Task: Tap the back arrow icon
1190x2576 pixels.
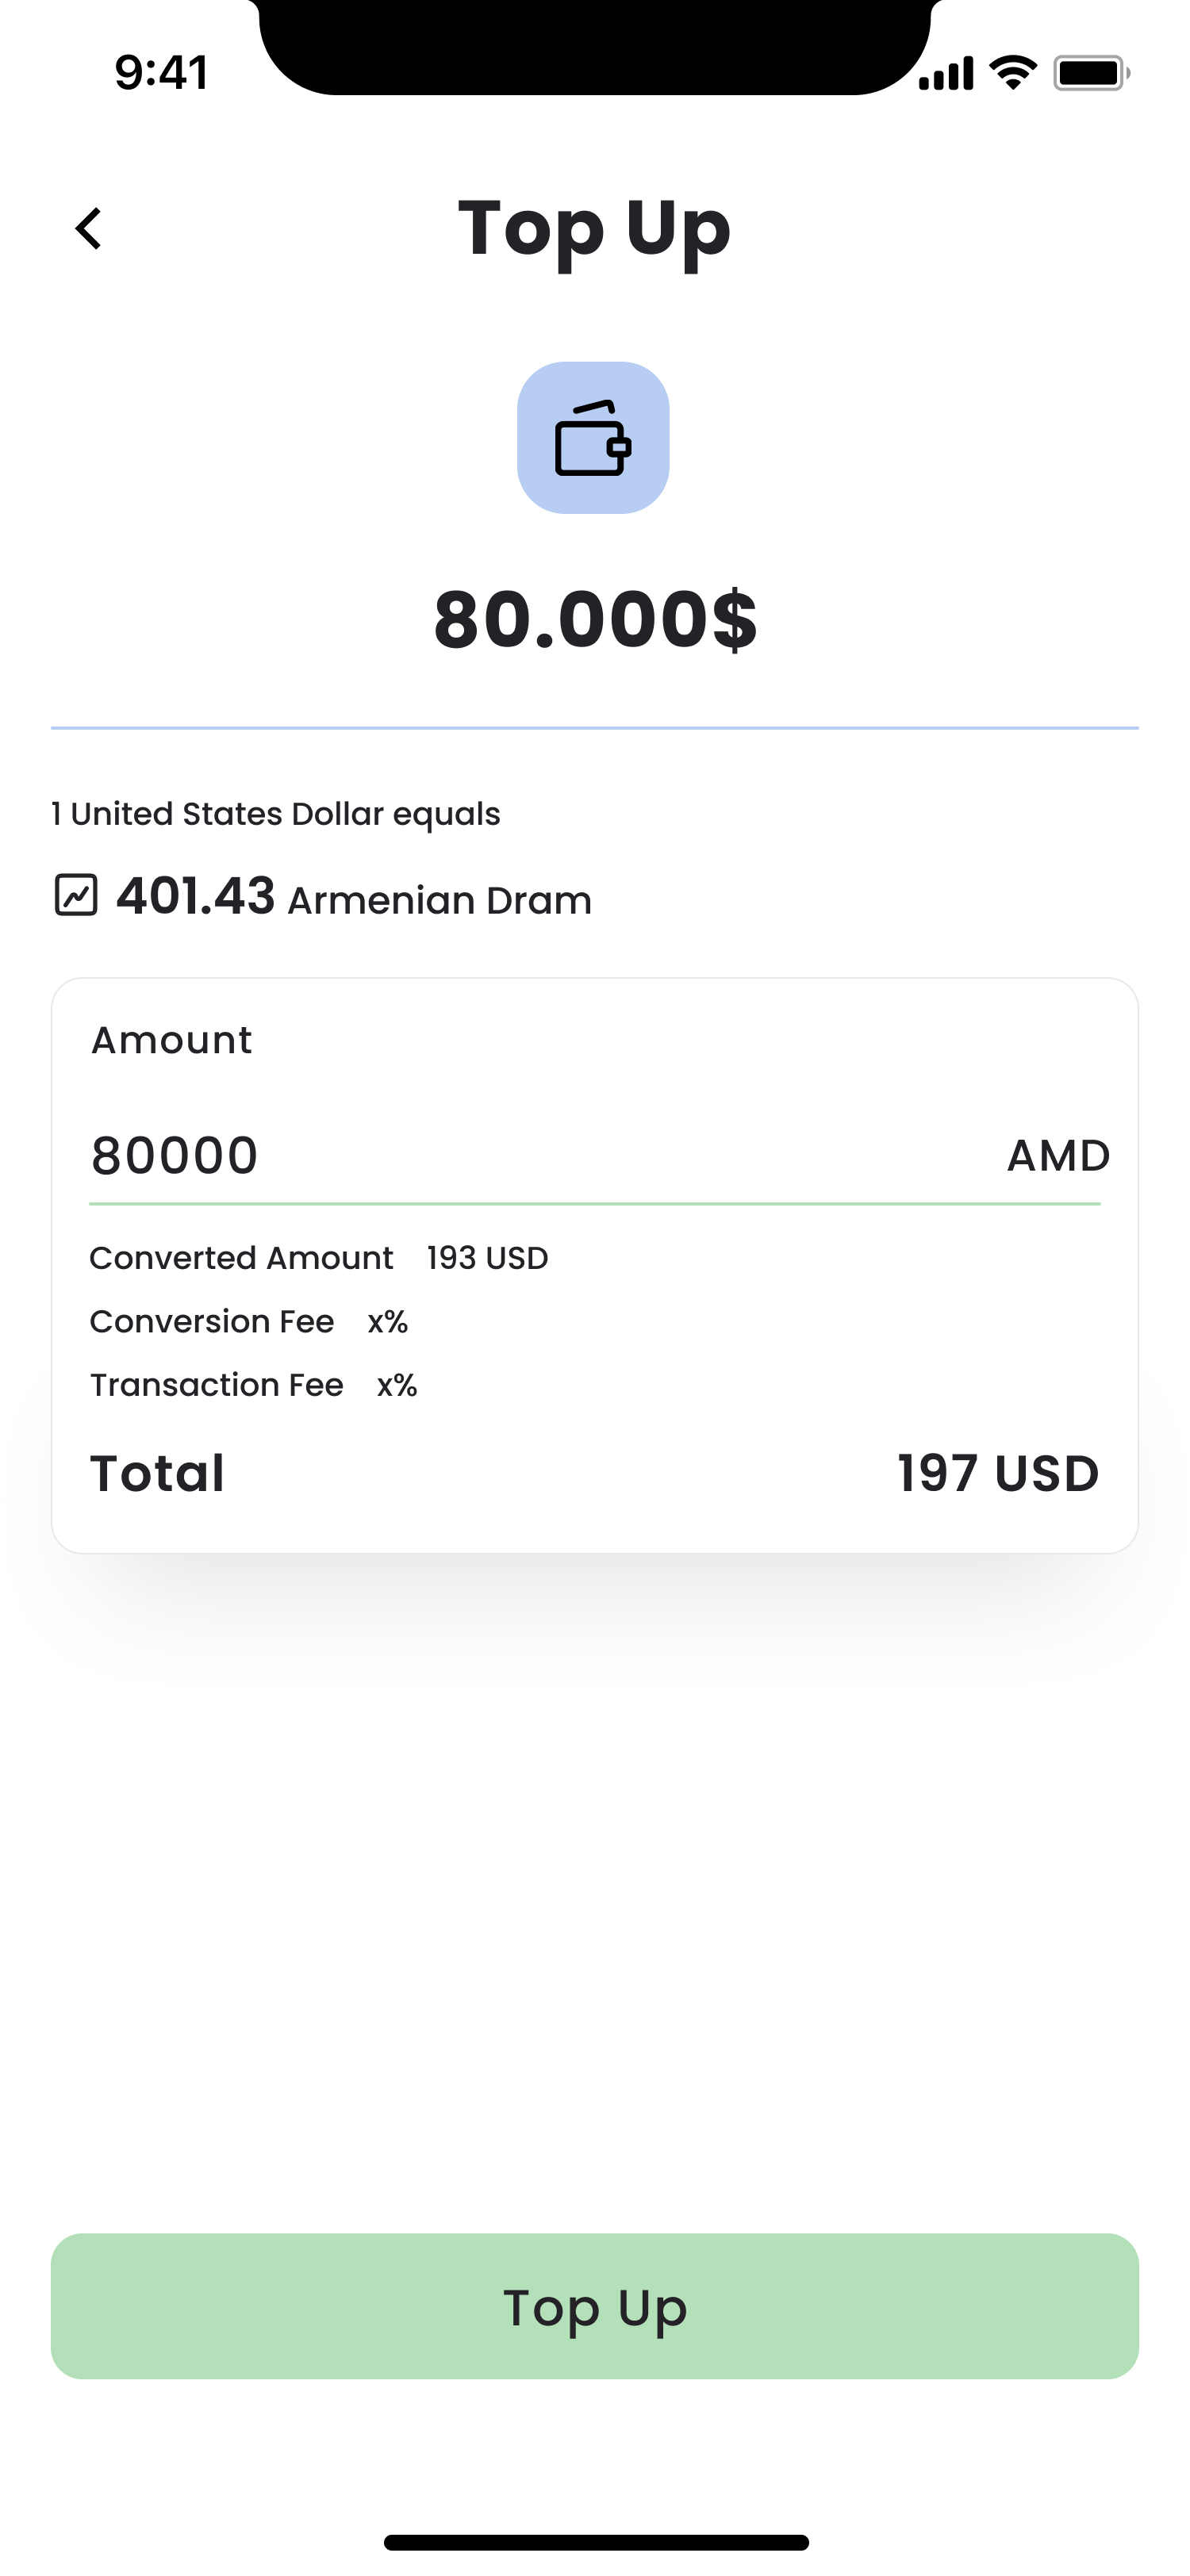Action: 89,229
